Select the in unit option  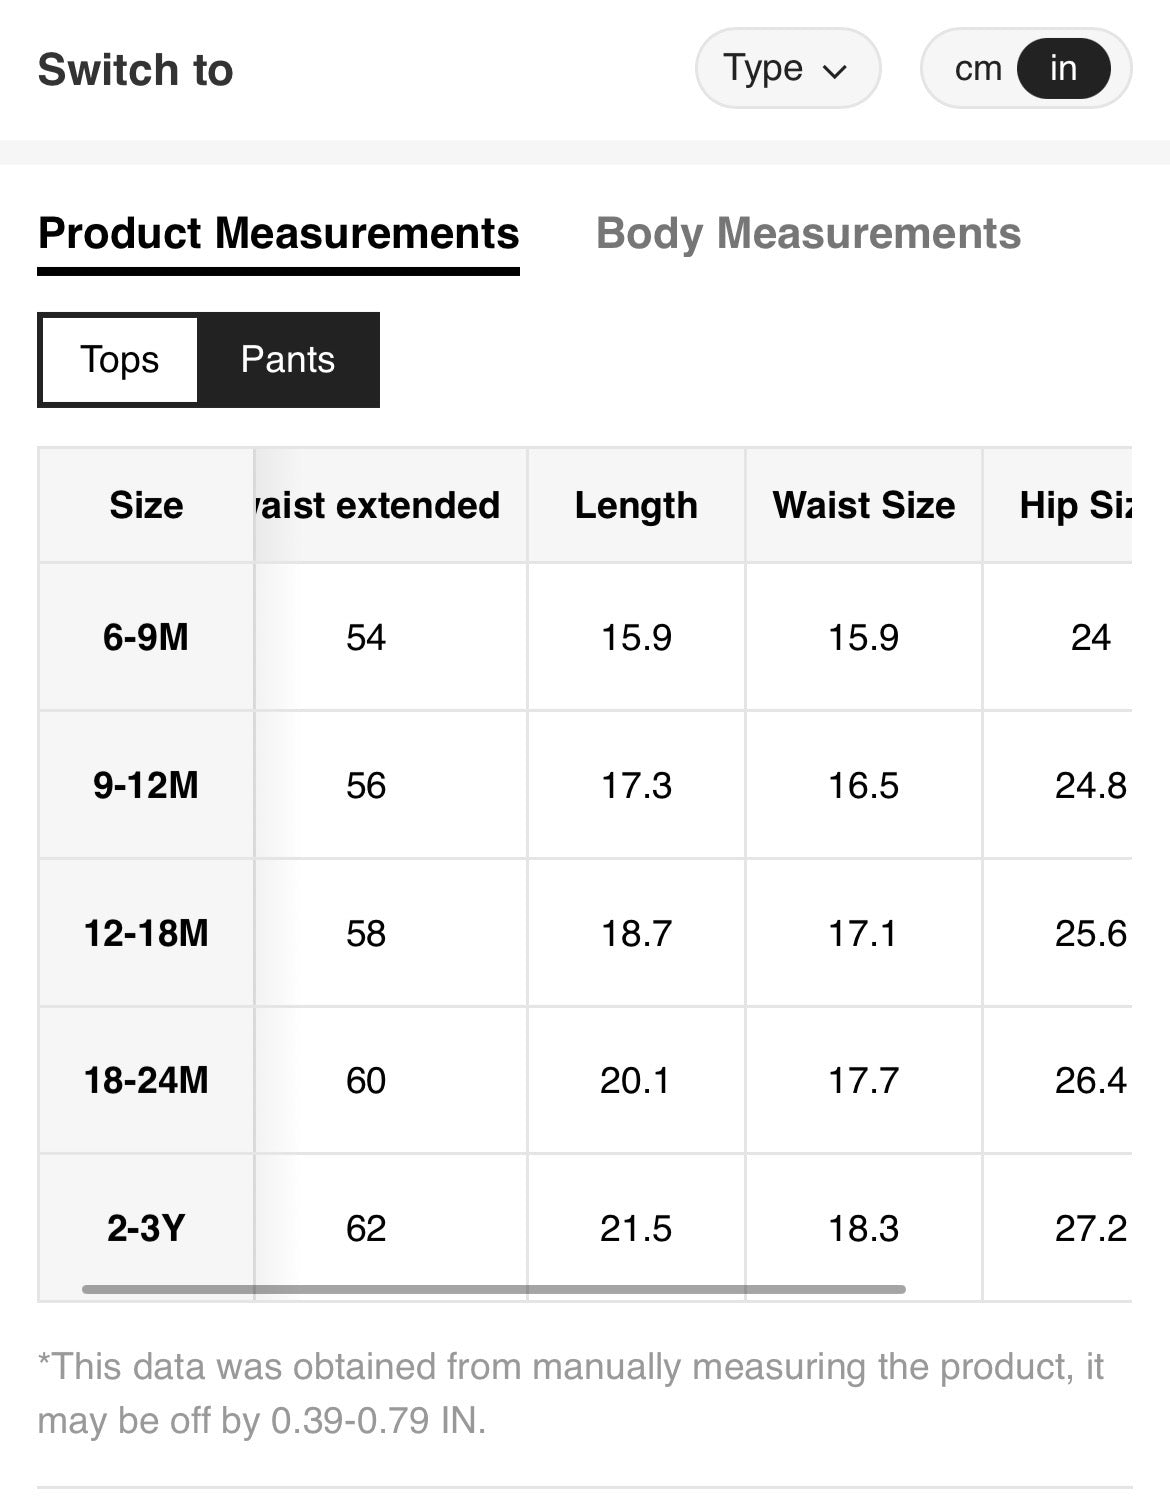click(1063, 69)
